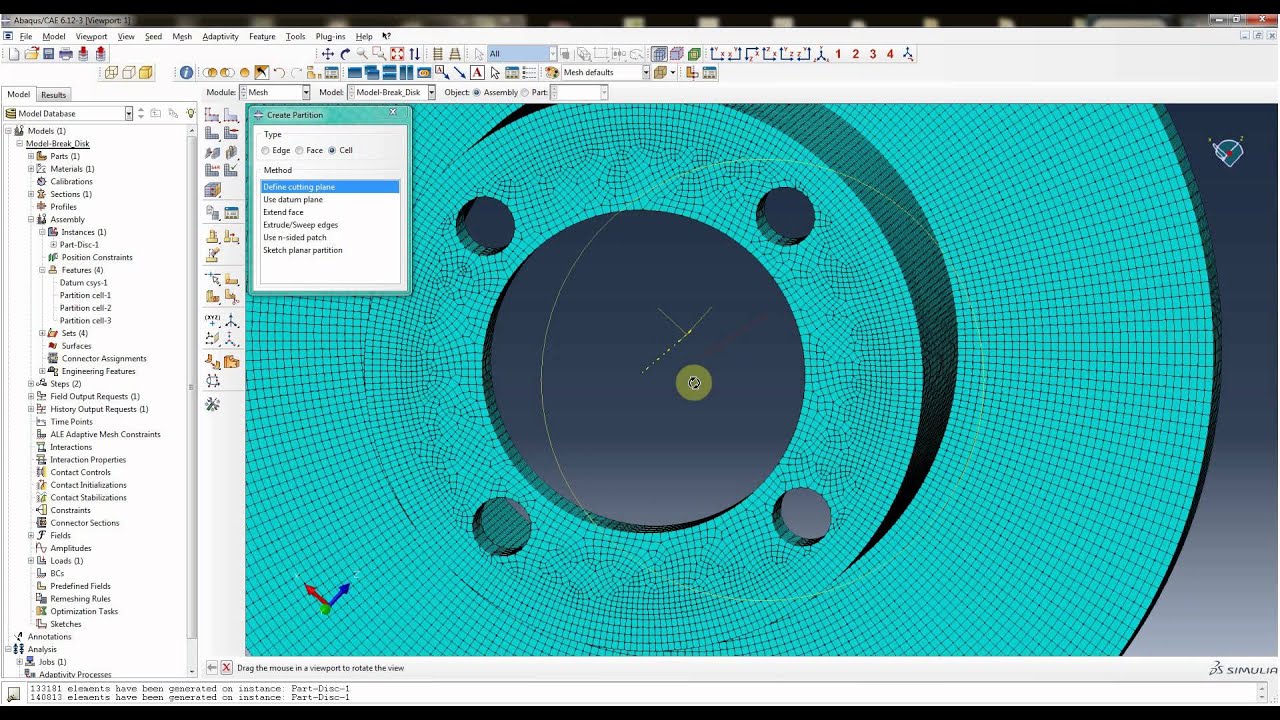Choose the Part object radio button
The image size is (1280, 720).
click(x=525, y=92)
